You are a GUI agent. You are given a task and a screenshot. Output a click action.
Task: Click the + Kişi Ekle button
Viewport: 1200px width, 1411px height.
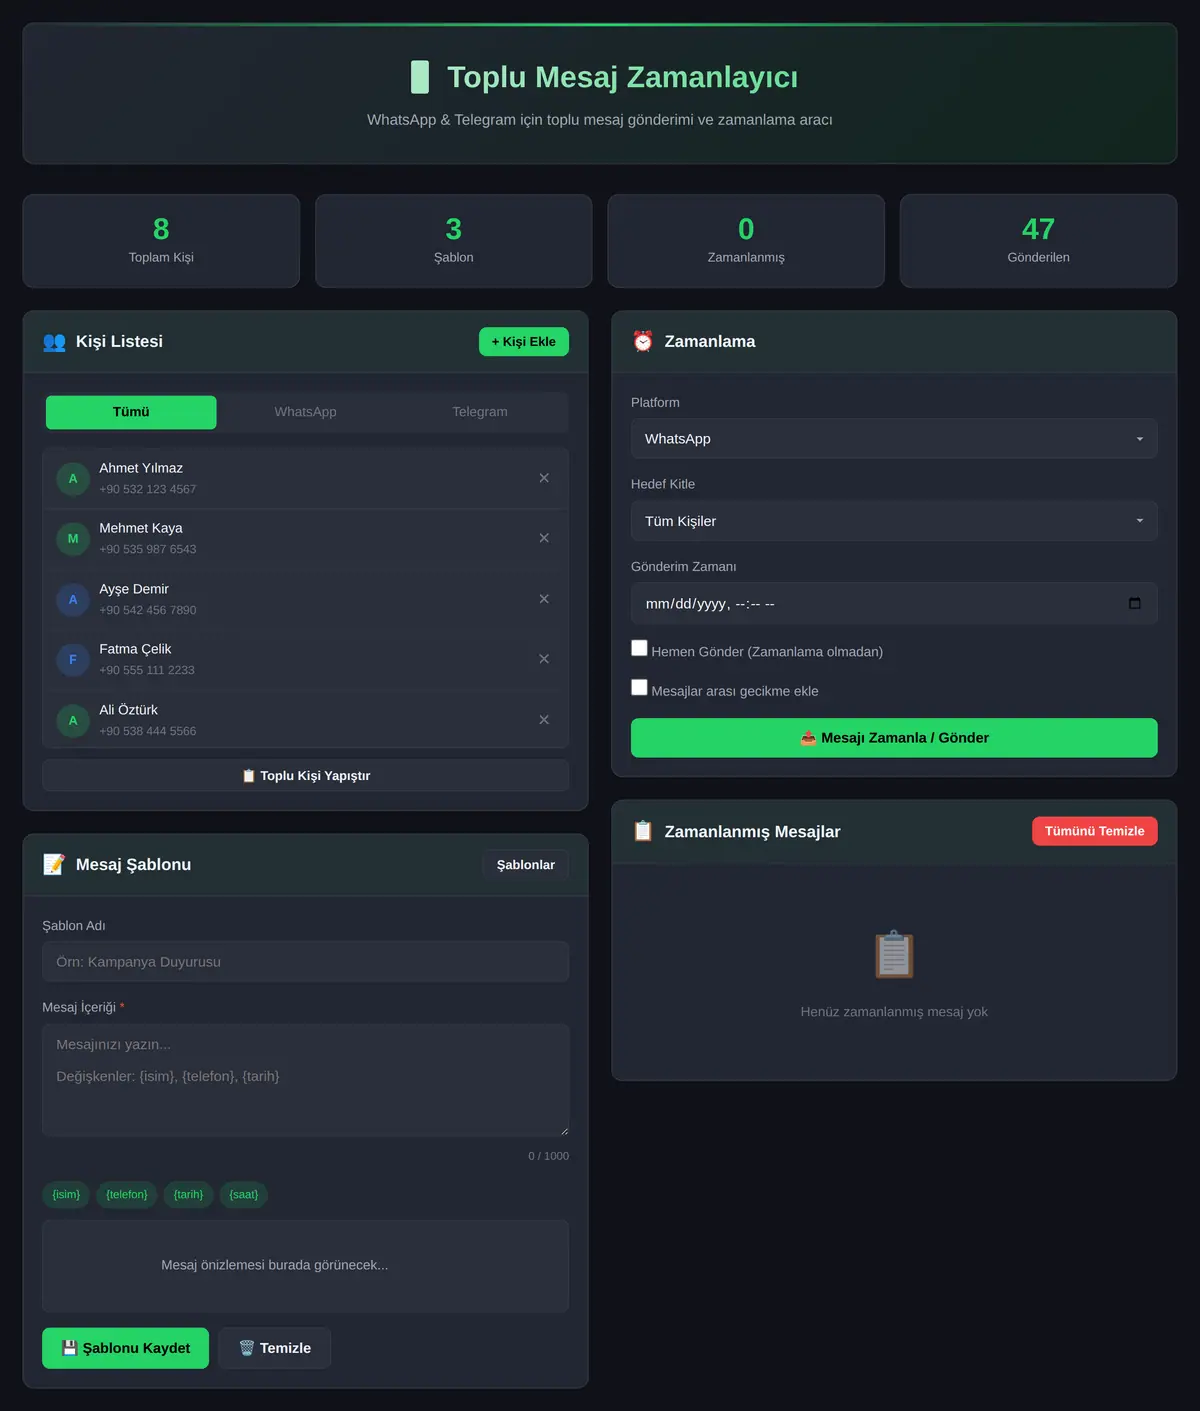coord(524,342)
